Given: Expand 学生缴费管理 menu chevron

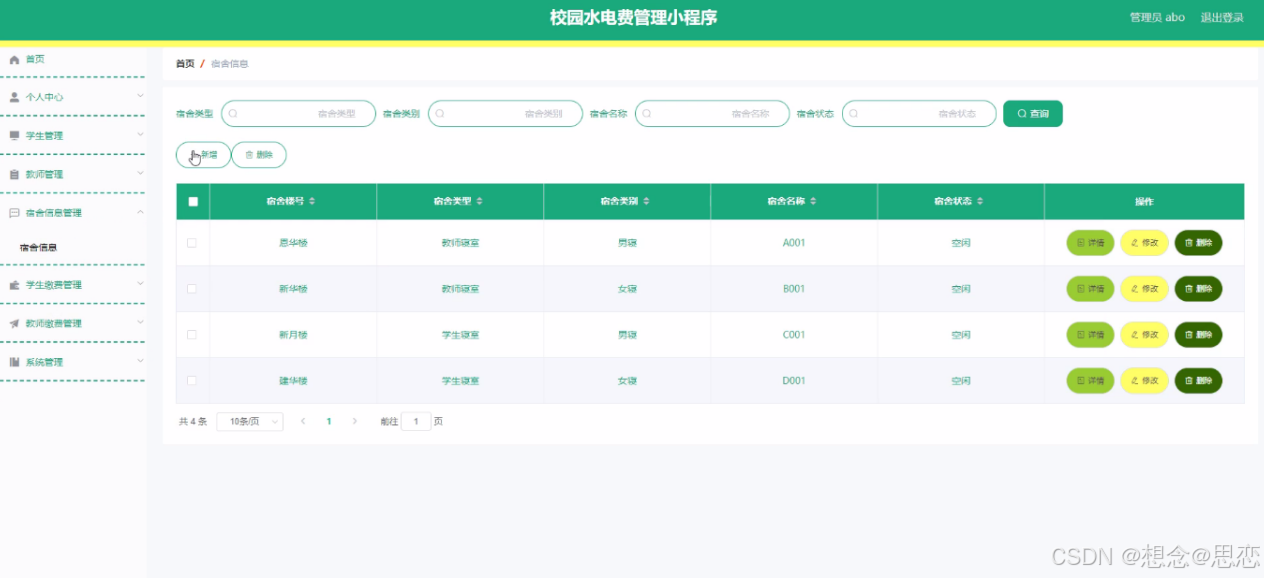Looking at the screenshot, I should (x=140, y=284).
